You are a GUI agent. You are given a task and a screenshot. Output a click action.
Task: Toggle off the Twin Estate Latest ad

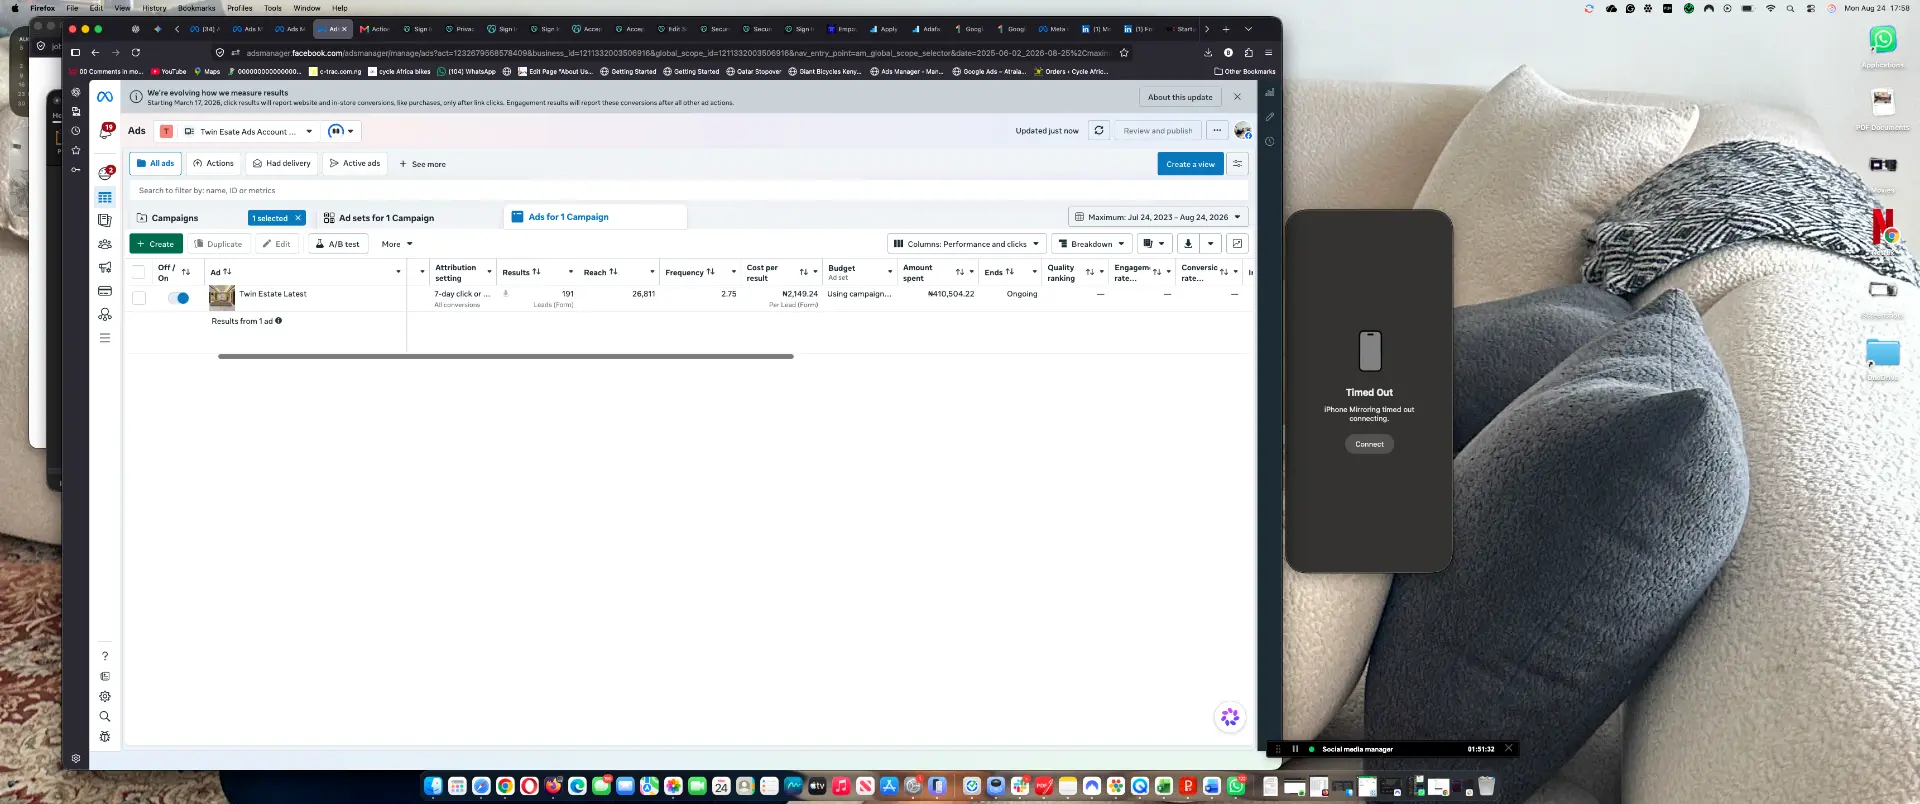coord(179,298)
